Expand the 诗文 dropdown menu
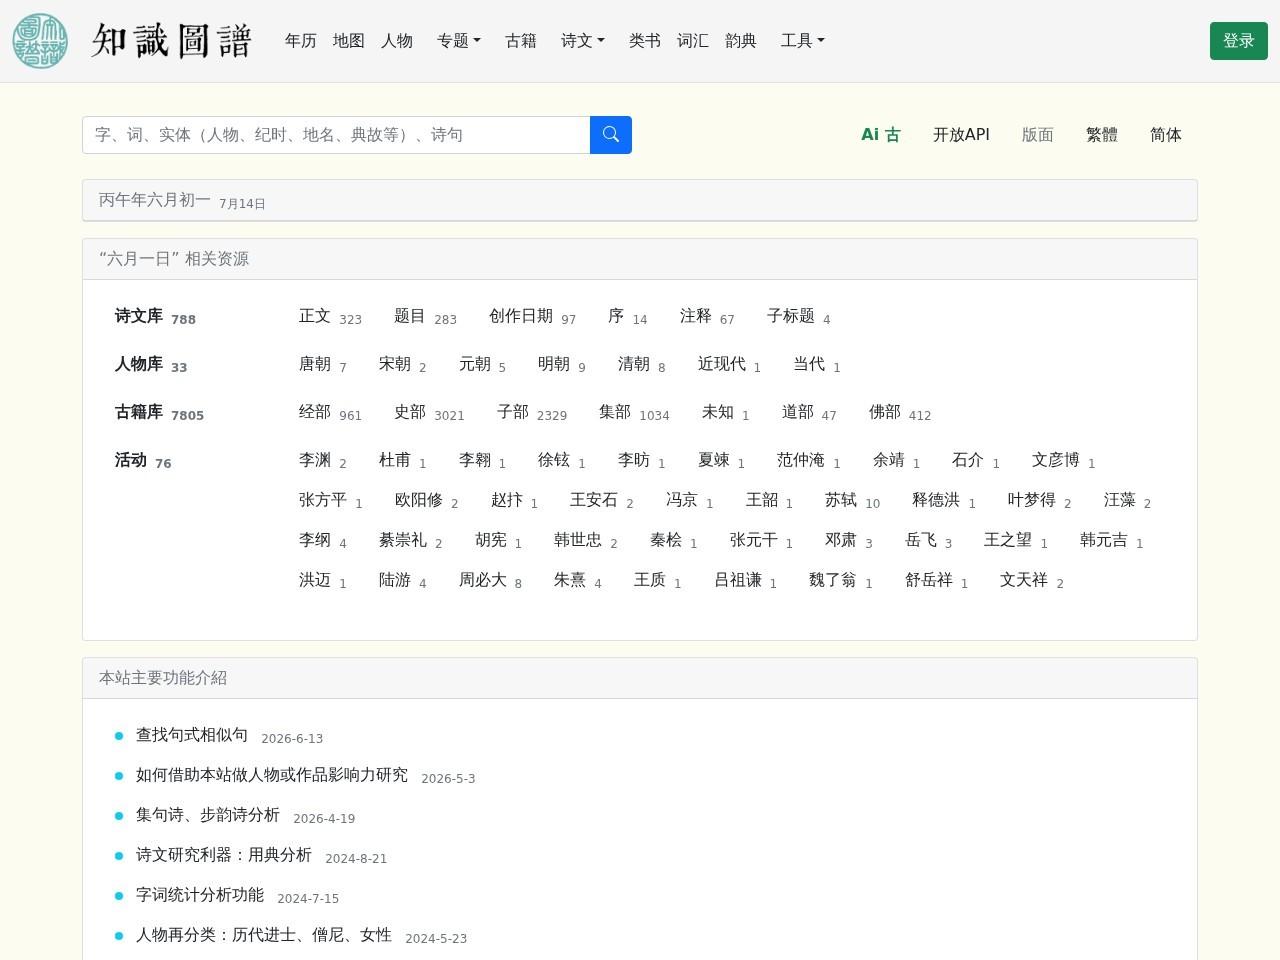 coord(583,41)
